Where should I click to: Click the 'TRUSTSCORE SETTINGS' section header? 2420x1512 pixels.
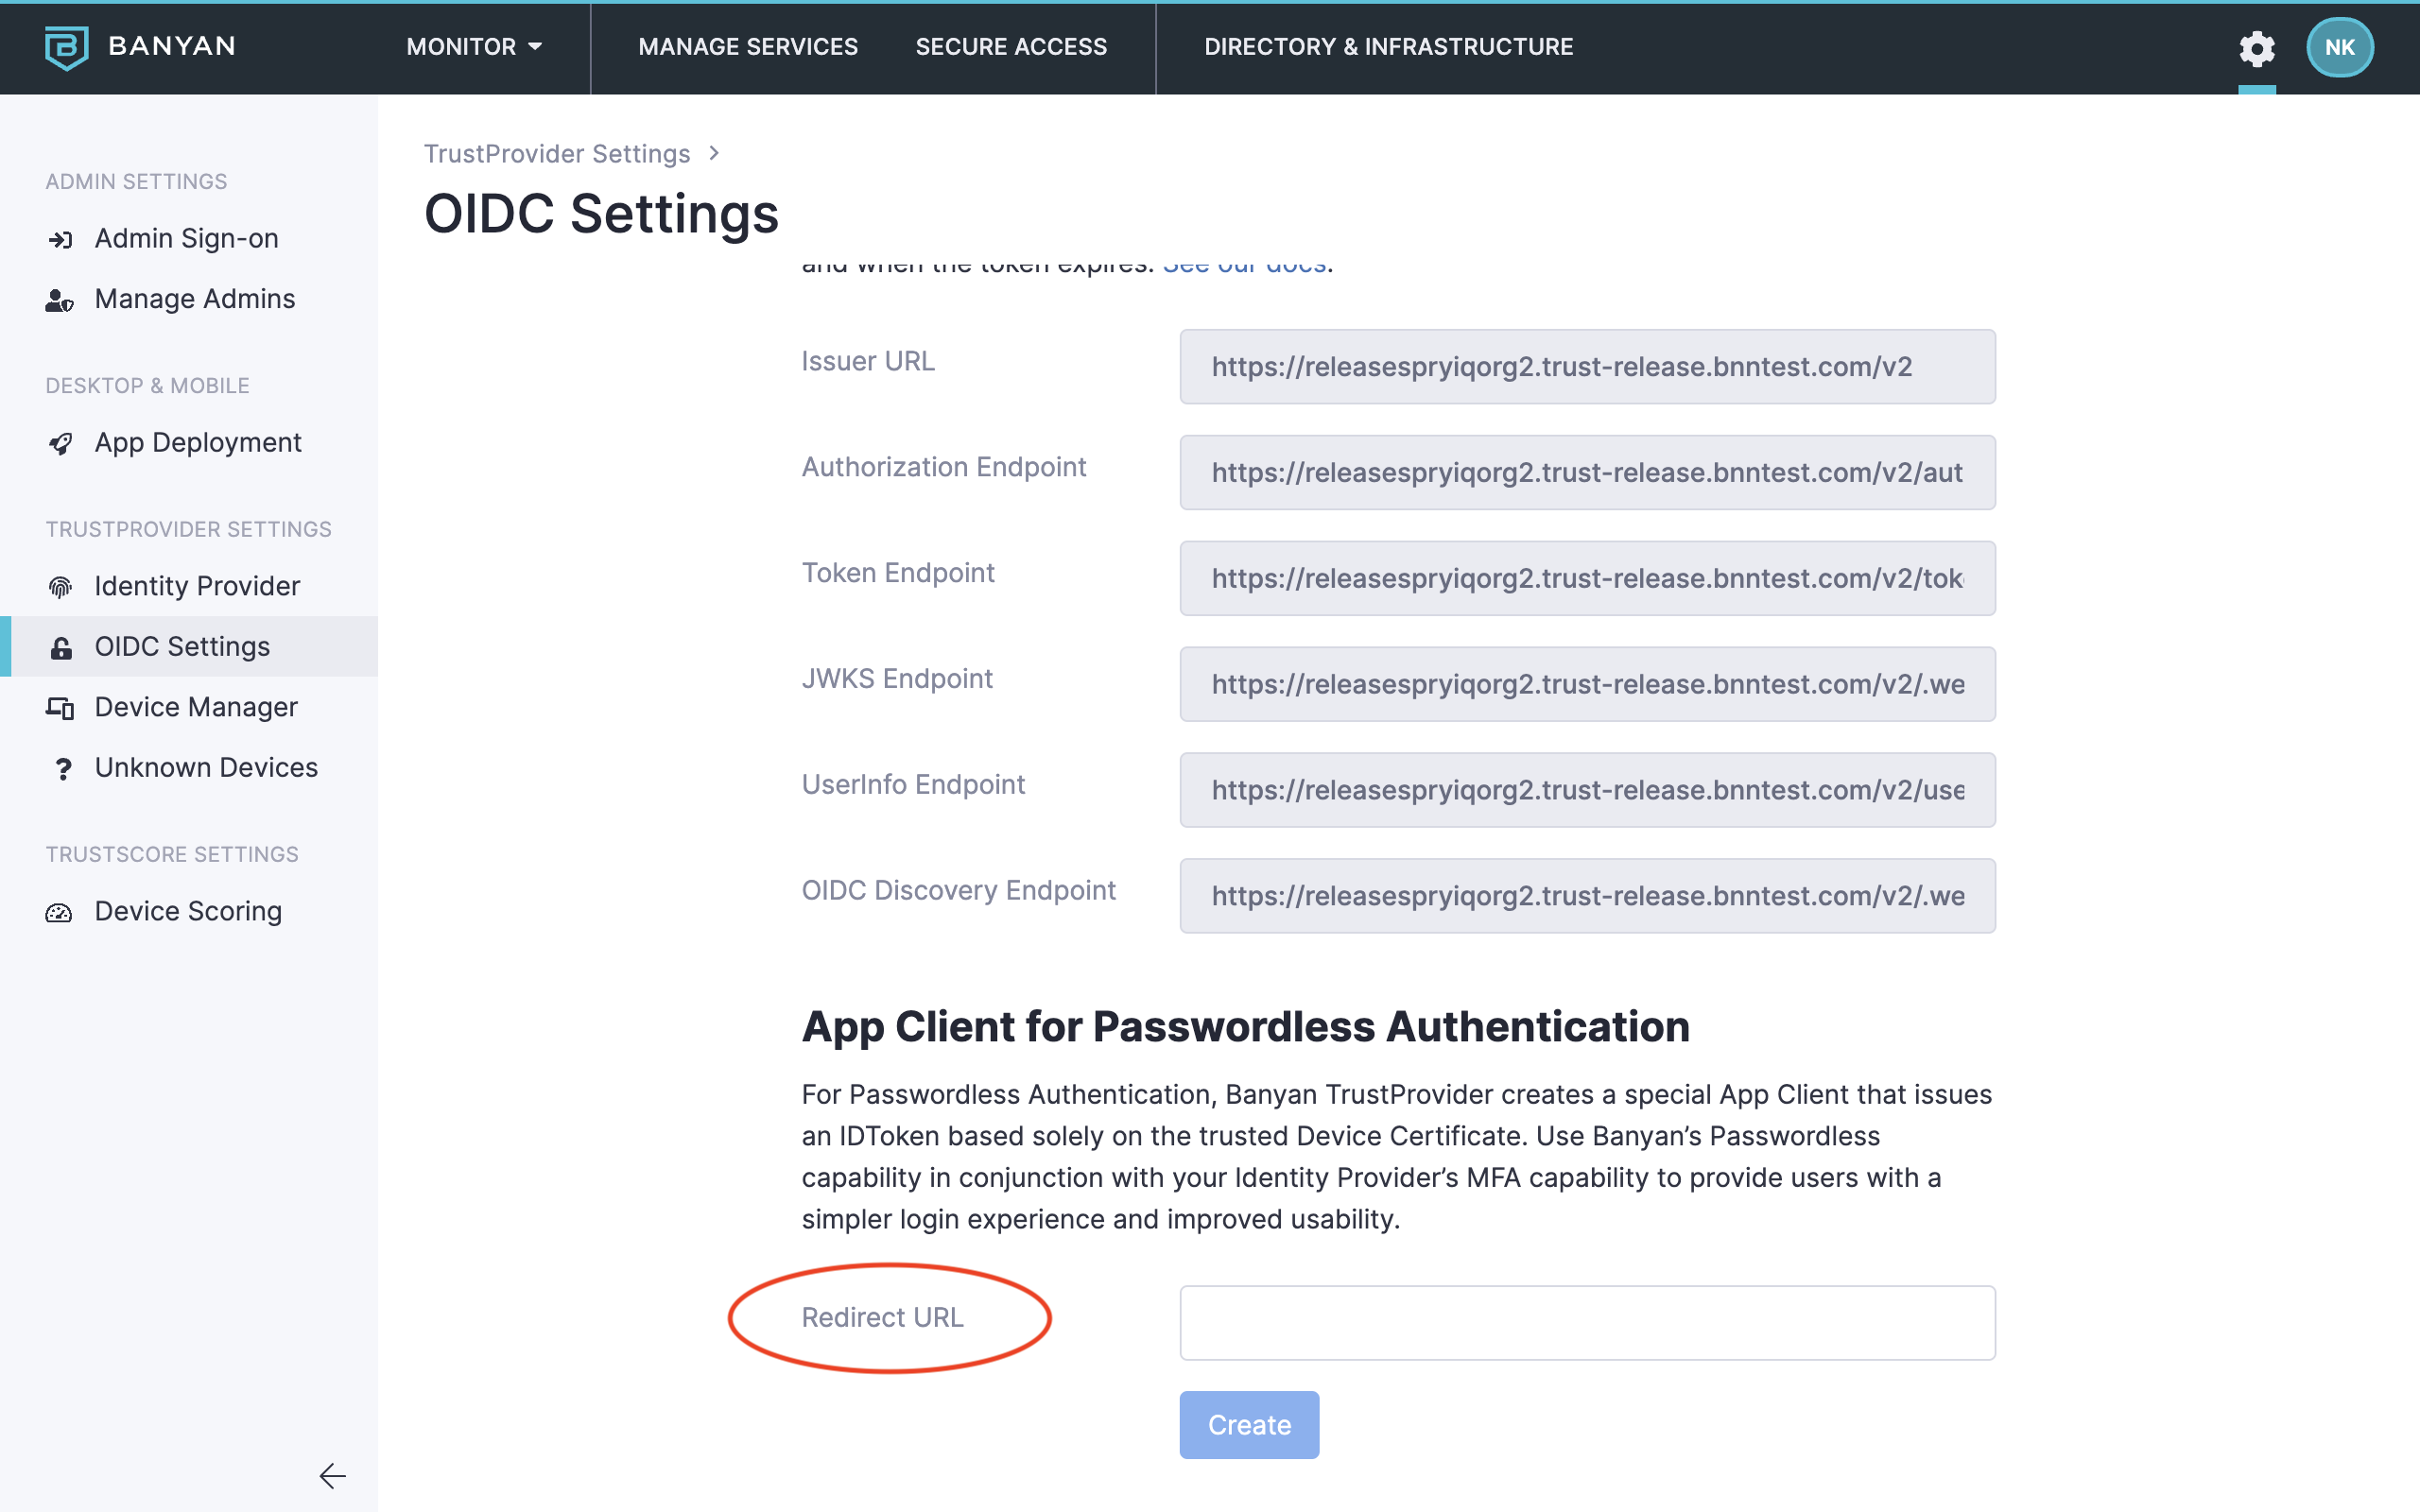pyautogui.click(x=172, y=854)
